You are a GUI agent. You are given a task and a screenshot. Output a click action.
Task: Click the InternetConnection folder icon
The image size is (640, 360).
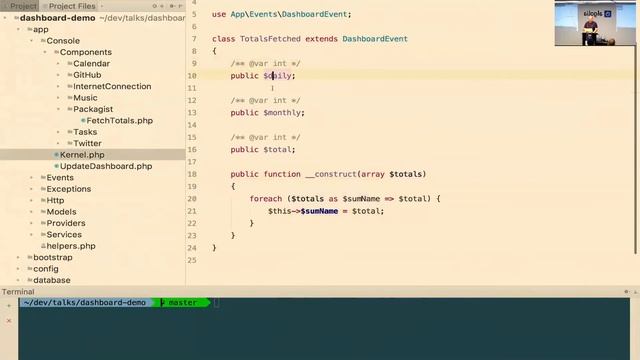[70, 87]
